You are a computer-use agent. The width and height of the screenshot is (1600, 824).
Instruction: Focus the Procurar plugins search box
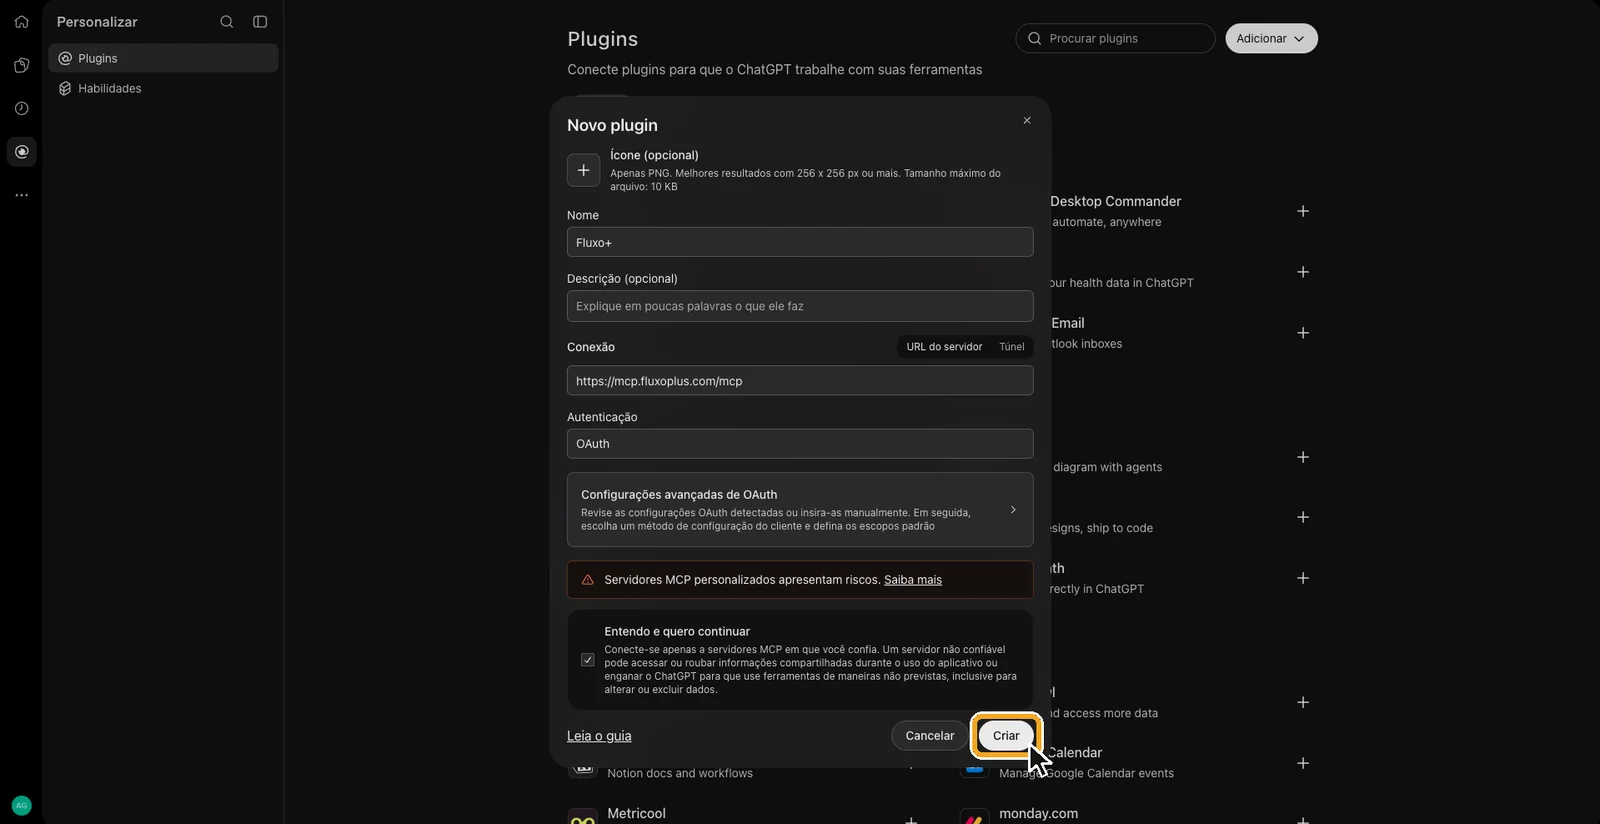click(x=1115, y=38)
